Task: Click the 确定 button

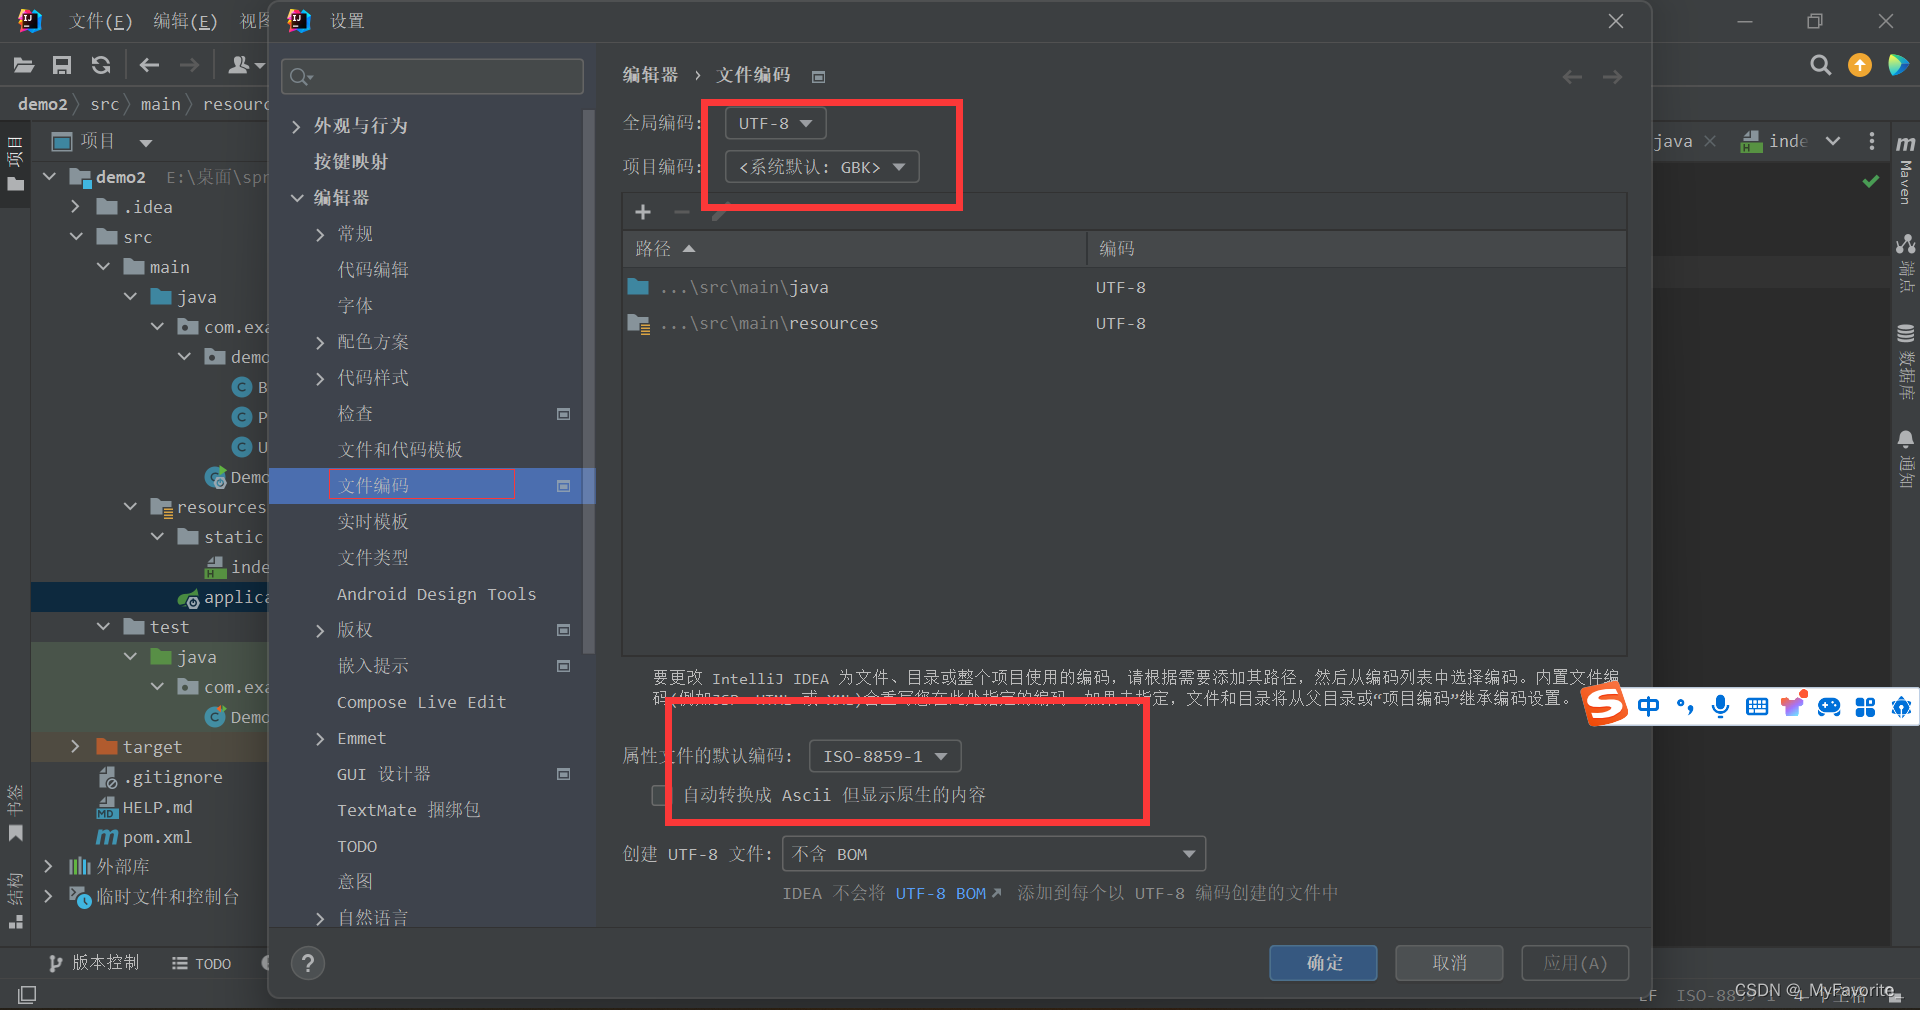Action: [x=1323, y=963]
